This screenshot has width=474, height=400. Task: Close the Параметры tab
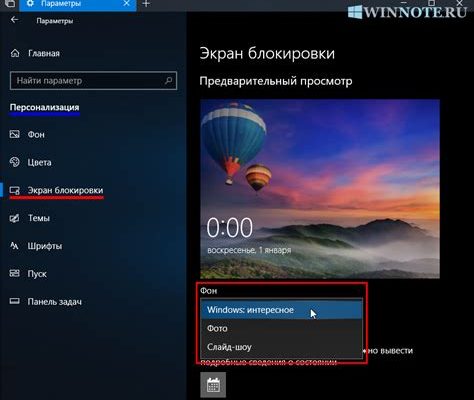(127, 4)
